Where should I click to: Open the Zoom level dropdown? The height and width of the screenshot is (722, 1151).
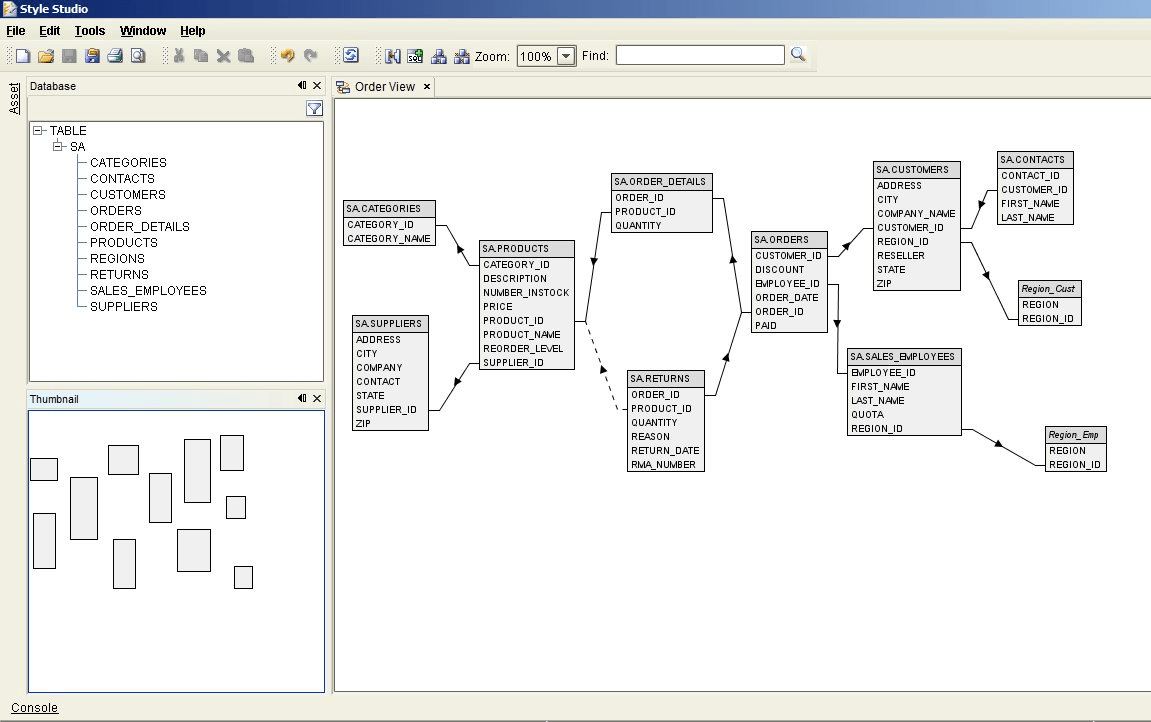click(x=563, y=56)
